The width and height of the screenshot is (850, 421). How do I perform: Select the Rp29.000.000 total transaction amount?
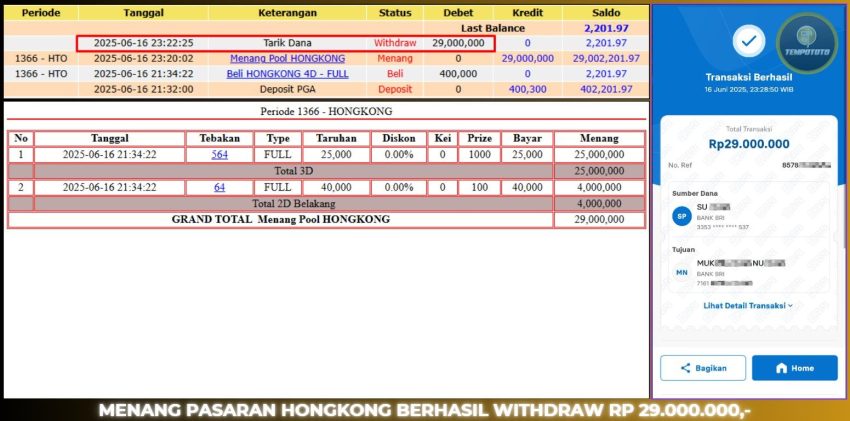pos(749,144)
